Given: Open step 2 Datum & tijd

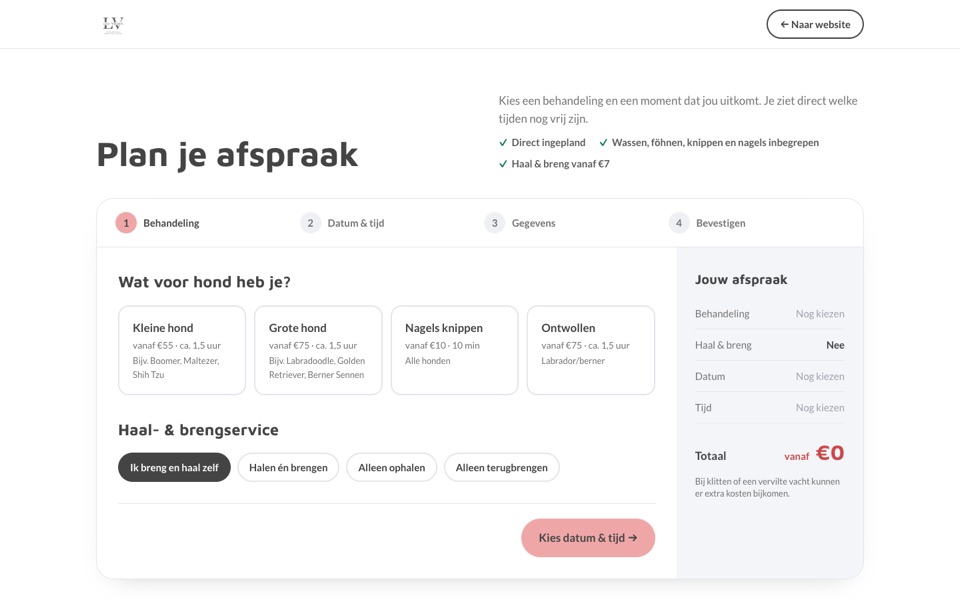Looking at the screenshot, I should (x=342, y=223).
